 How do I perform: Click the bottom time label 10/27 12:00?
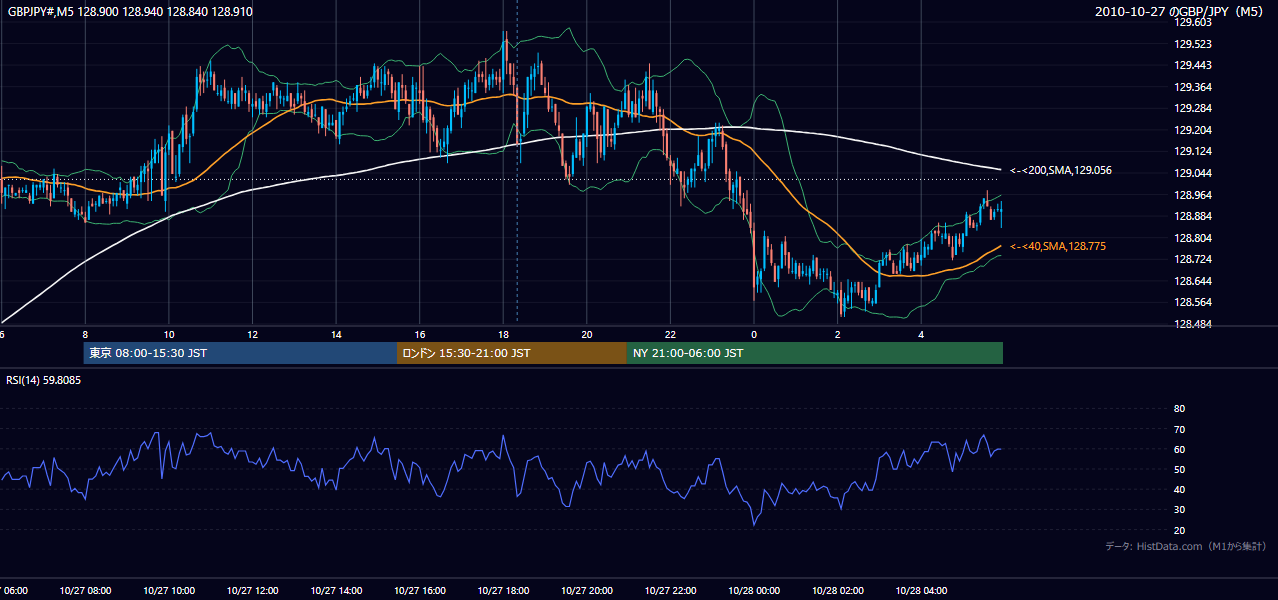pos(252,591)
